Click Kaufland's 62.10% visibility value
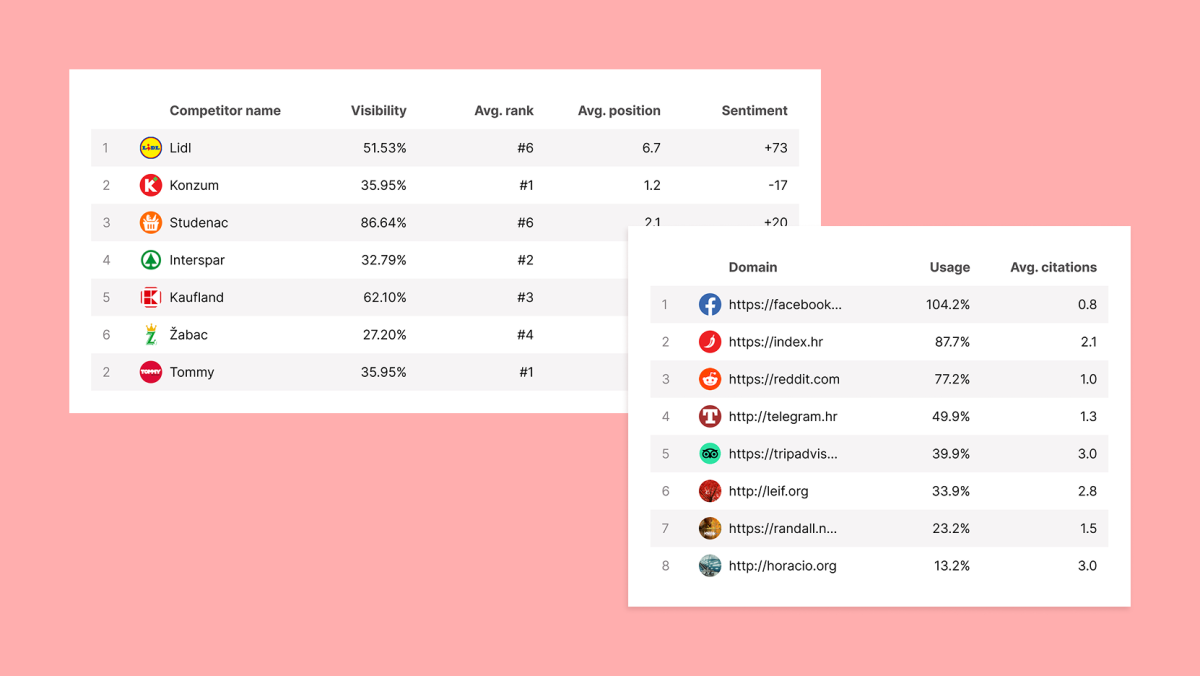 385,297
